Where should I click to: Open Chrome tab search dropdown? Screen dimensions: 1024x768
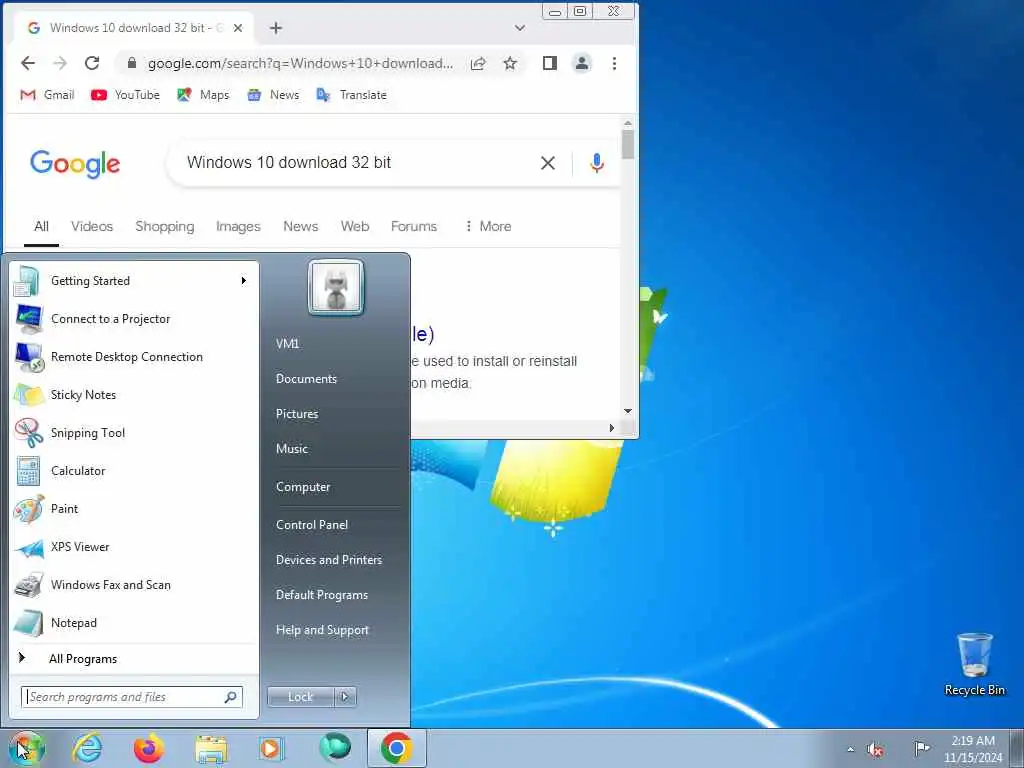click(520, 28)
